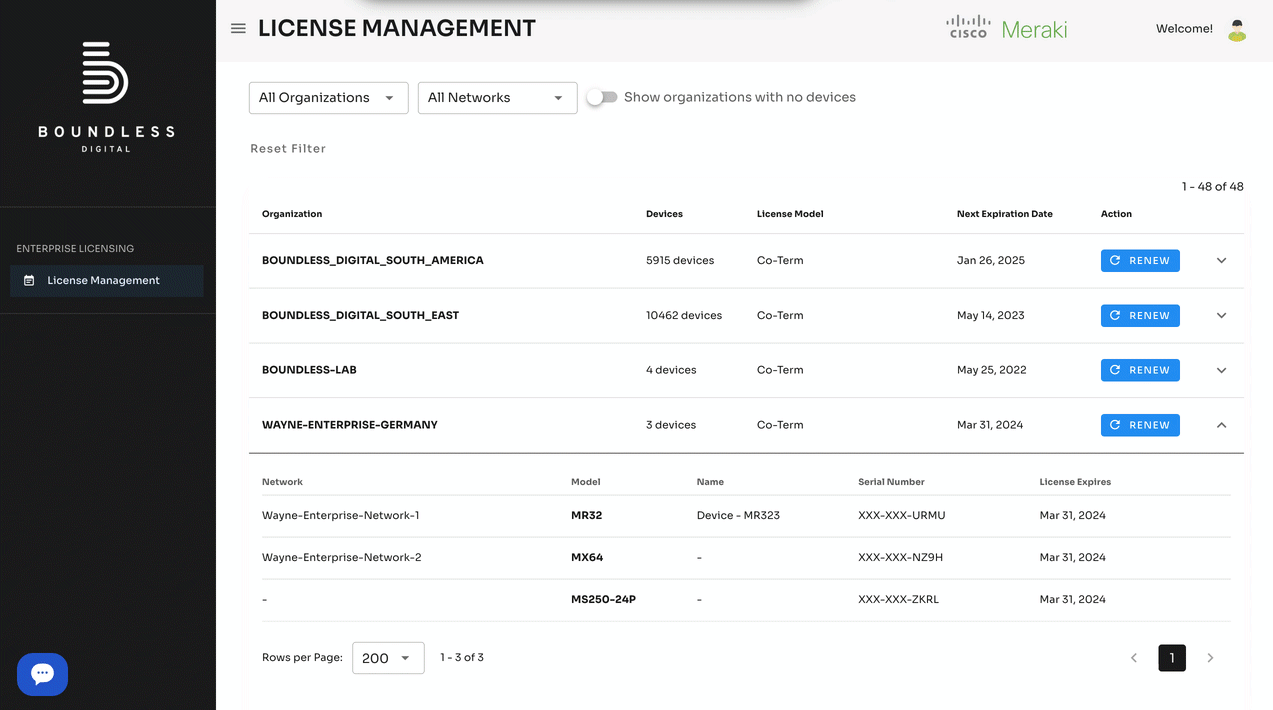Image resolution: width=1273 pixels, height=710 pixels.
Task: Open the hamburger navigation menu
Action: (x=238, y=28)
